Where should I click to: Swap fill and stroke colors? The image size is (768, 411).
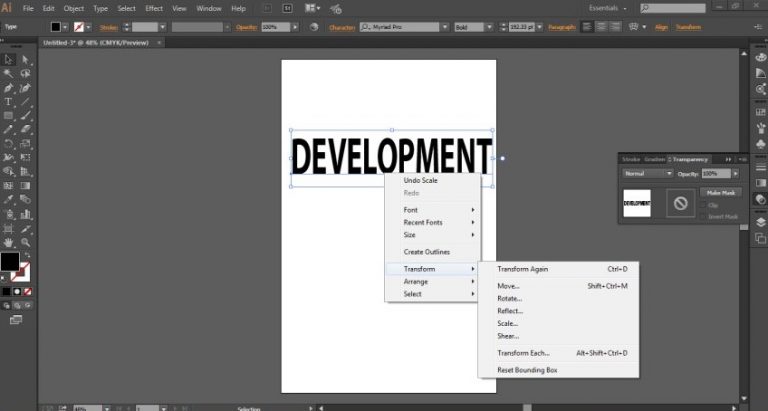tap(28, 255)
